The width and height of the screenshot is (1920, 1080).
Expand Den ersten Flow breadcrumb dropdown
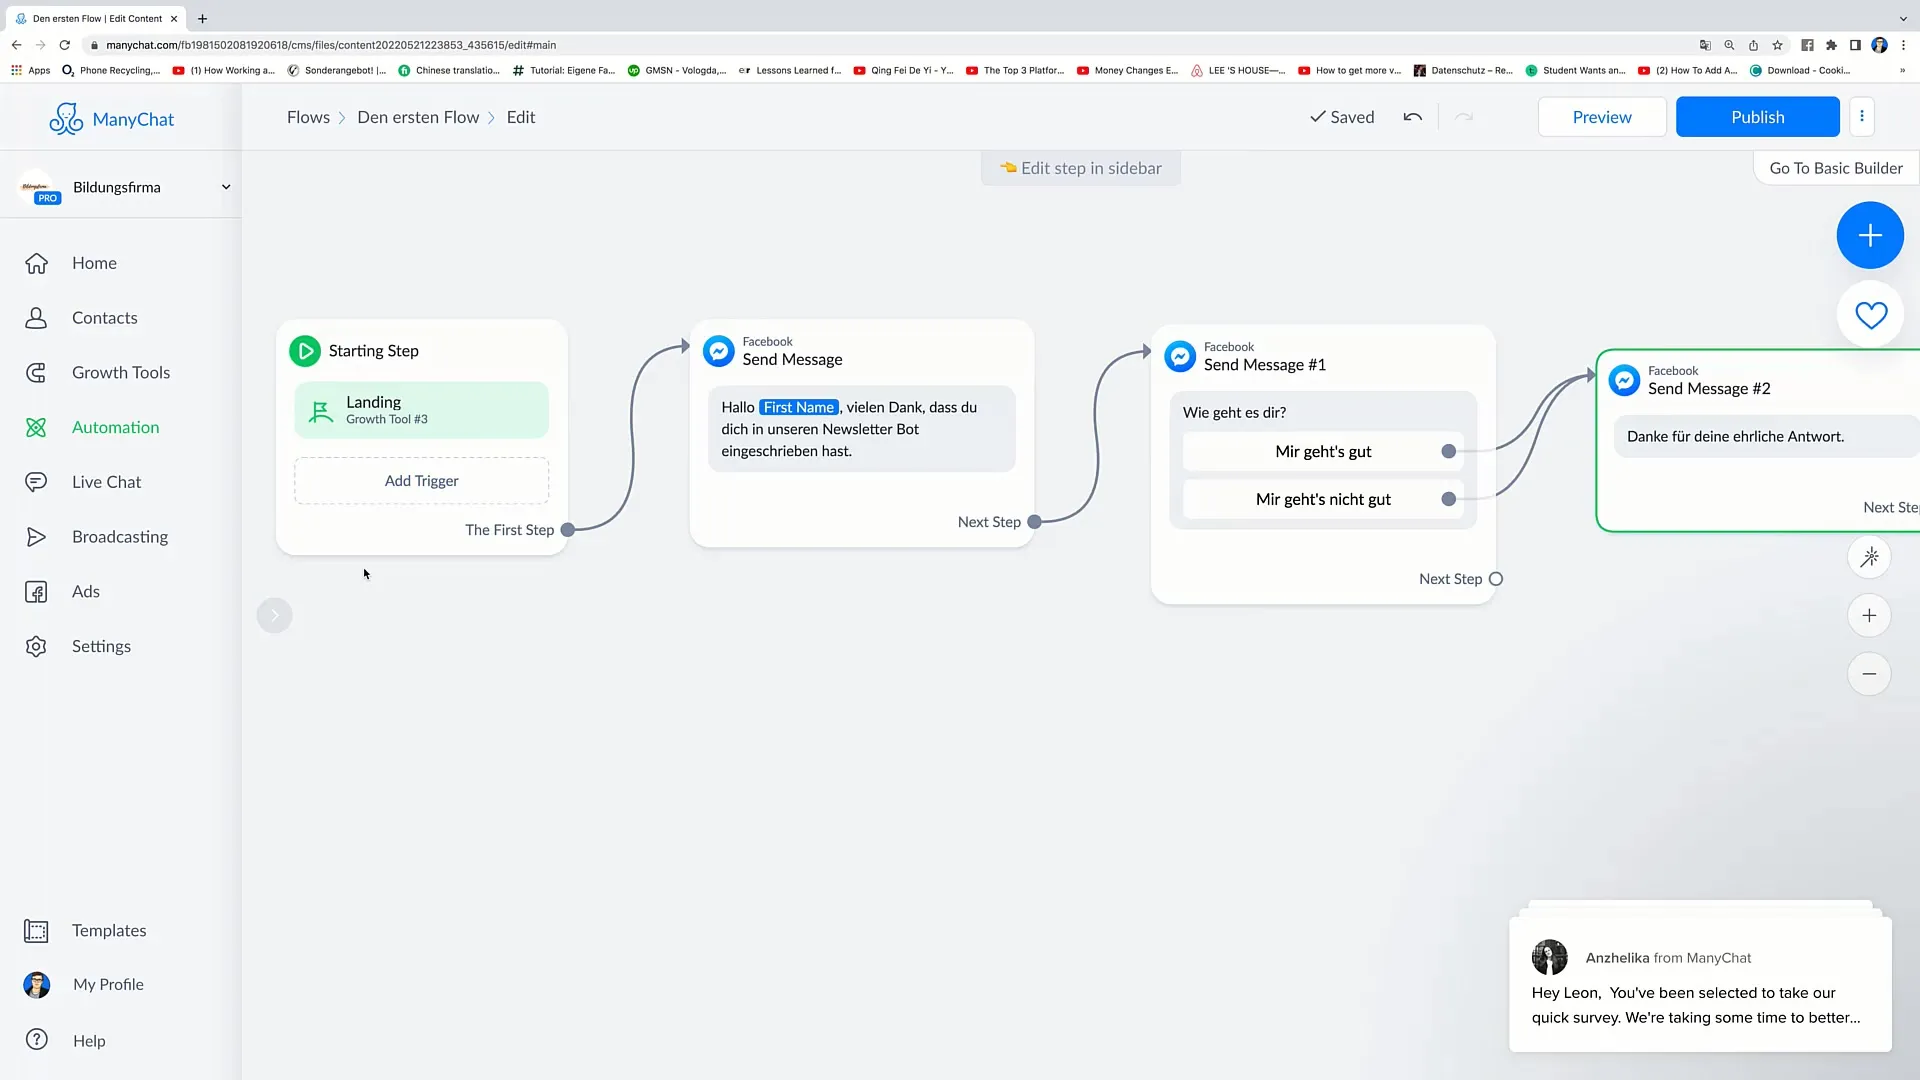pyautogui.click(x=418, y=117)
